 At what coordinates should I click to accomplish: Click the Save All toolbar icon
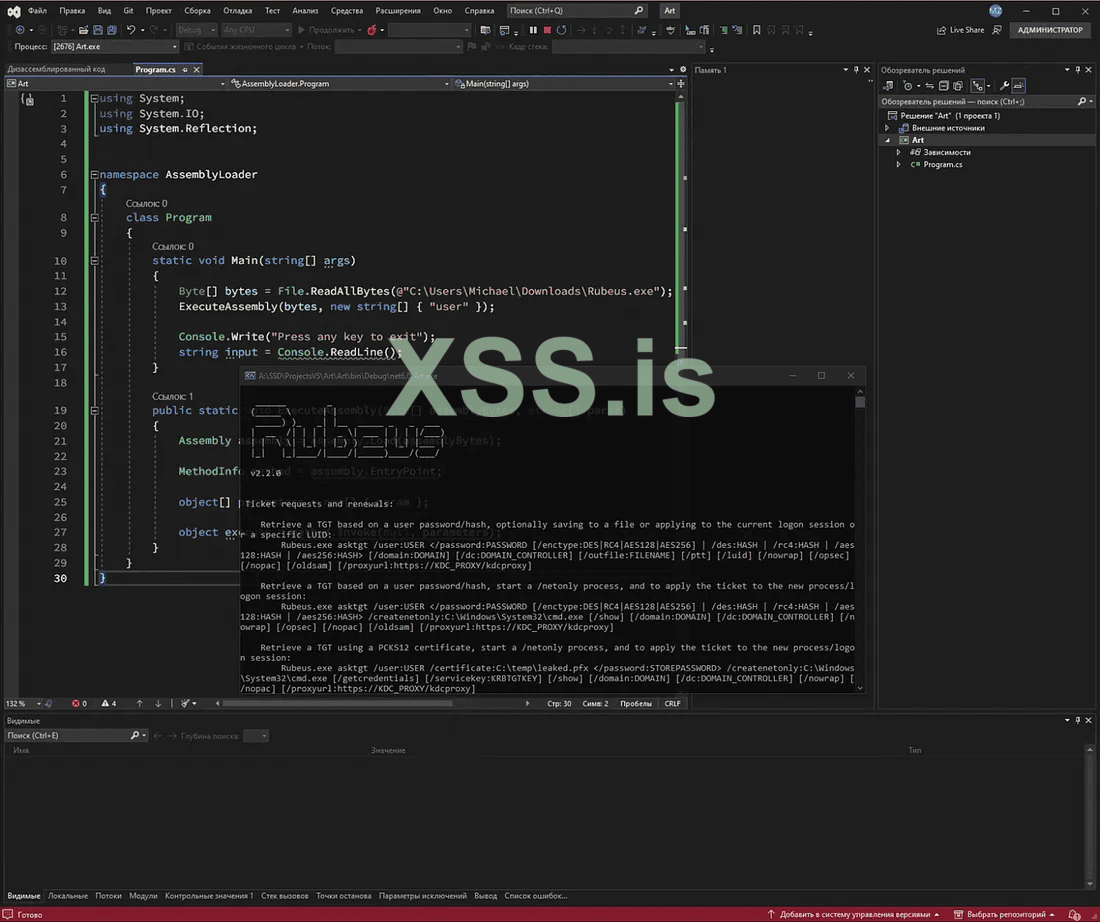tap(113, 30)
